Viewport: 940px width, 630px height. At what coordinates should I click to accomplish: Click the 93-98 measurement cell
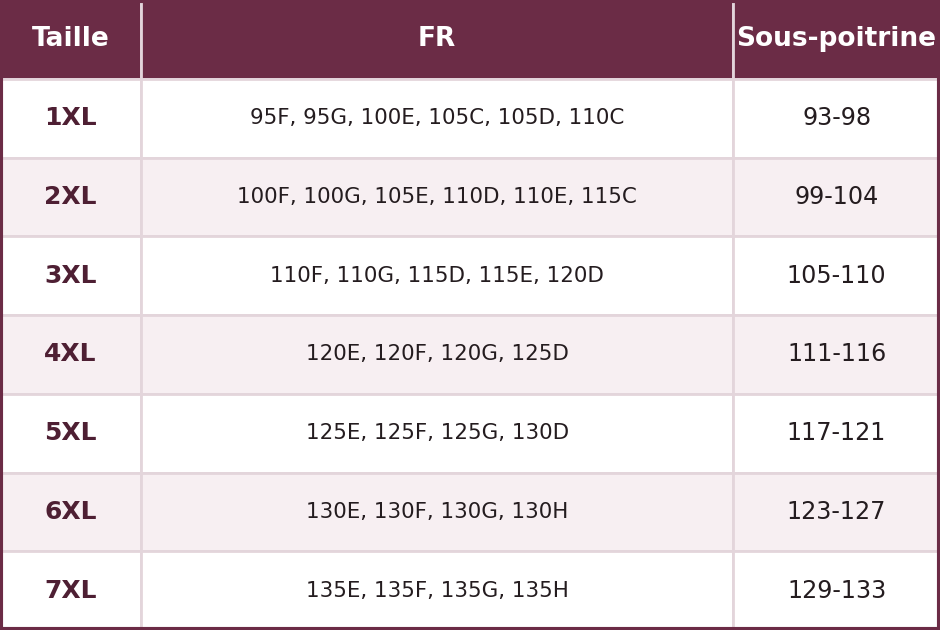[836, 117]
